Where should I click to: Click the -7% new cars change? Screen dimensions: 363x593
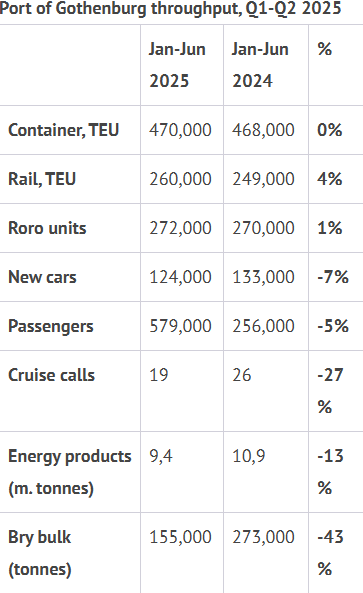click(333, 277)
